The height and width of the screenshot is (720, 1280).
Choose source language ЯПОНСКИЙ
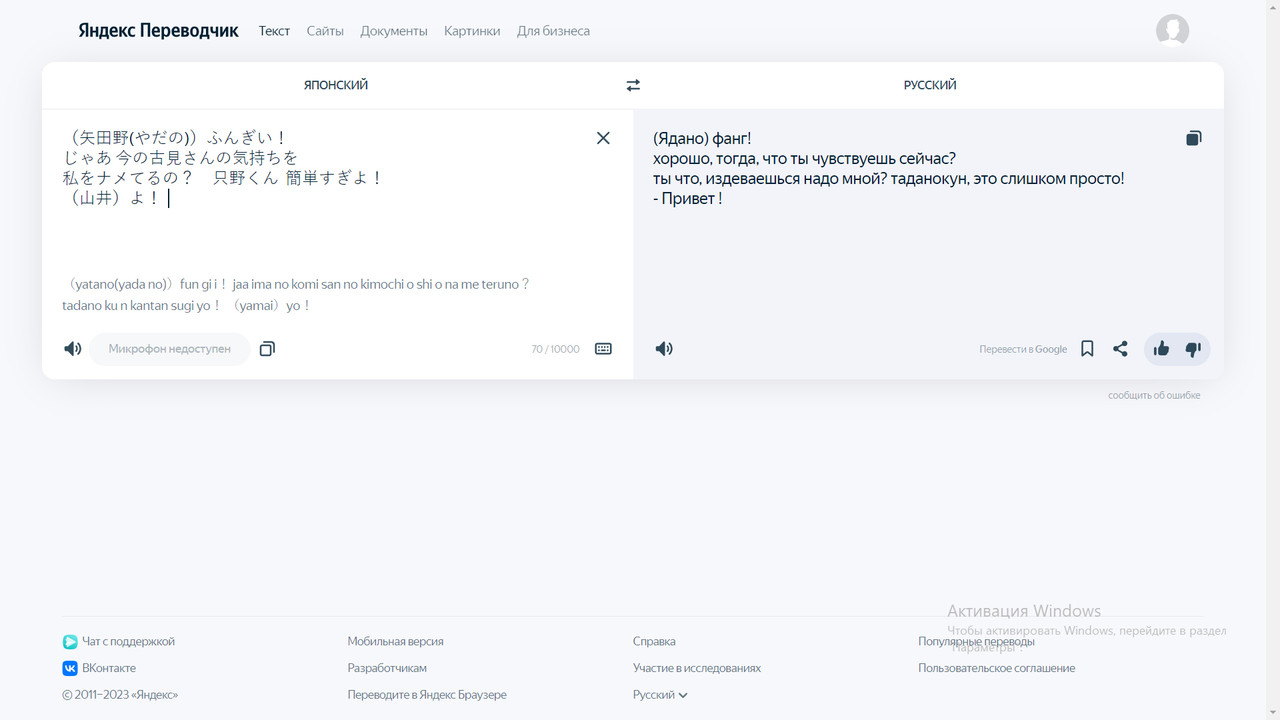[x=336, y=85]
